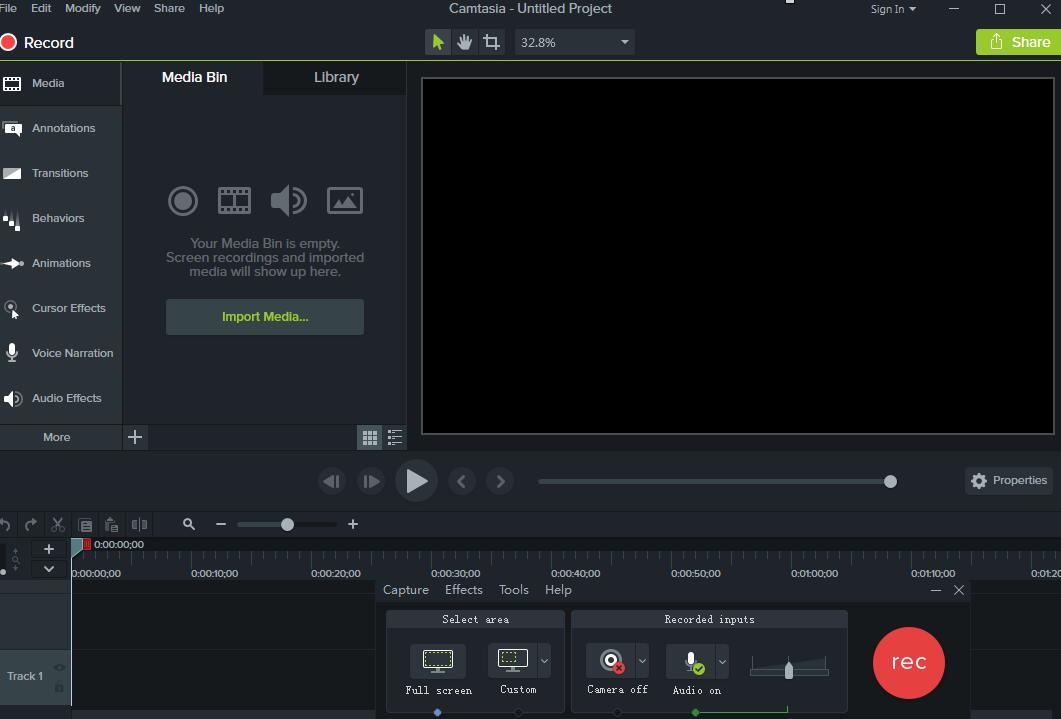Switch to the Library tab
The height and width of the screenshot is (719, 1061).
click(x=335, y=76)
